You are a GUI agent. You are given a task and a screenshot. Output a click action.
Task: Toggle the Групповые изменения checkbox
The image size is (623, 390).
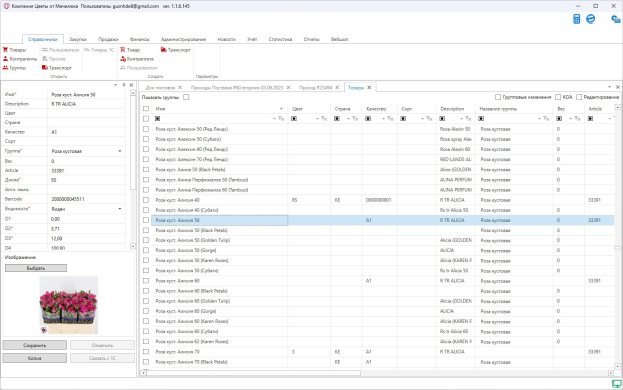(x=498, y=97)
